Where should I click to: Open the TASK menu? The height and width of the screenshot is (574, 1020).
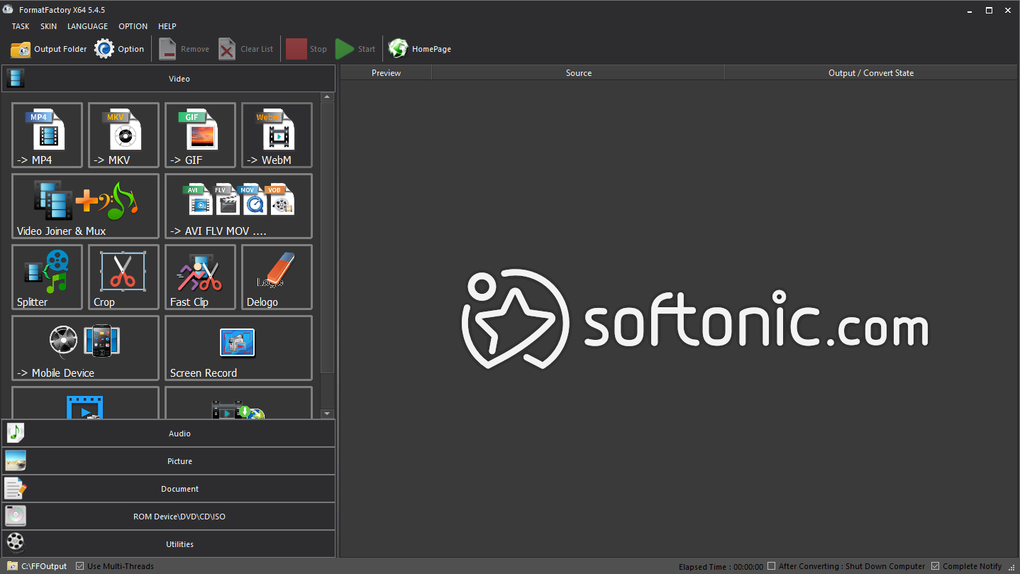coord(20,26)
